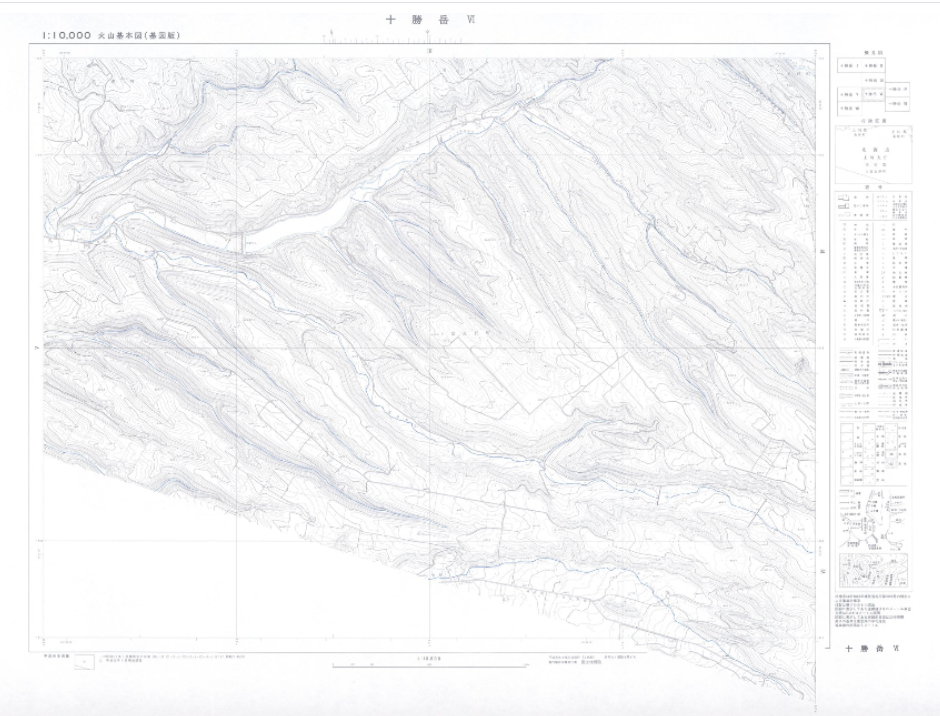Click the 1:10,000 scale text in header
The width and height of the screenshot is (940, 716).
66,35
